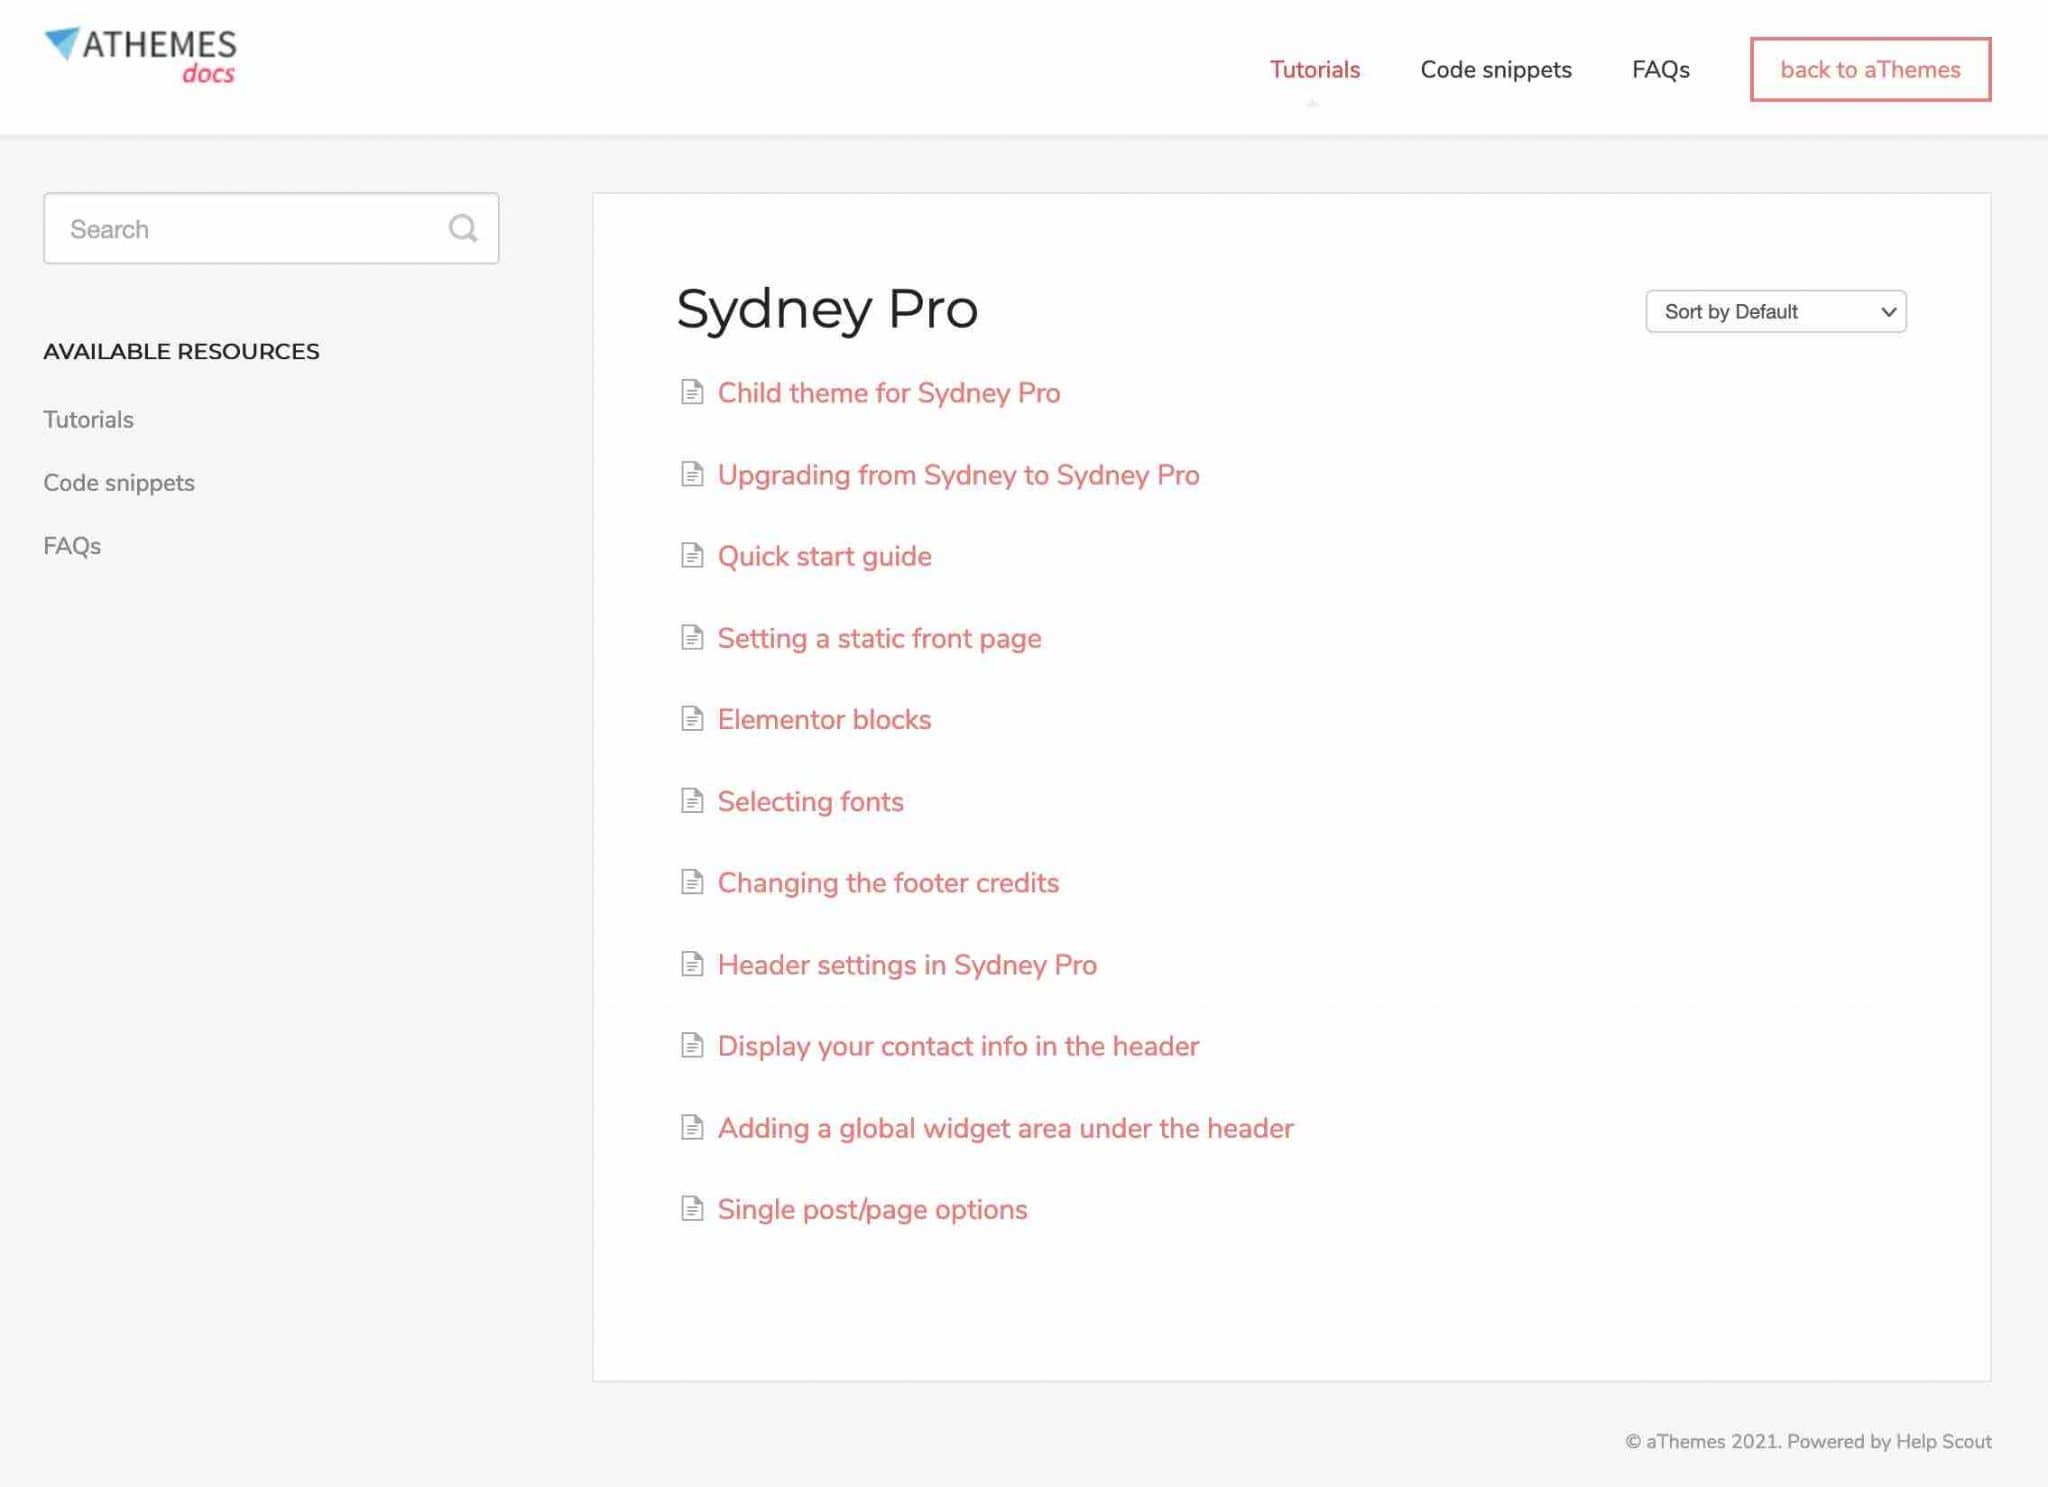Select the Tutorials tab in the top navigation
The height and width of the screenshot is (1487, 2048).
[1314, 69]
